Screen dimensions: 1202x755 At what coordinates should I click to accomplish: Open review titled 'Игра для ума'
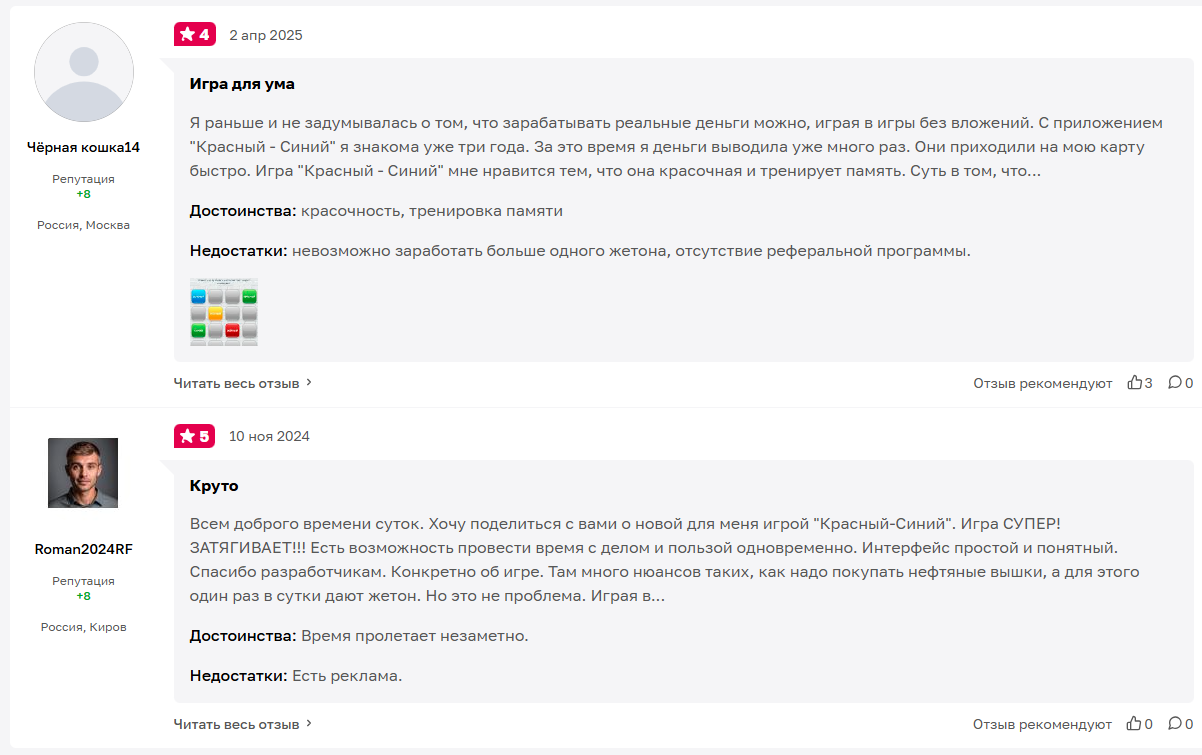pyautogui.click(x=242, y=84)
